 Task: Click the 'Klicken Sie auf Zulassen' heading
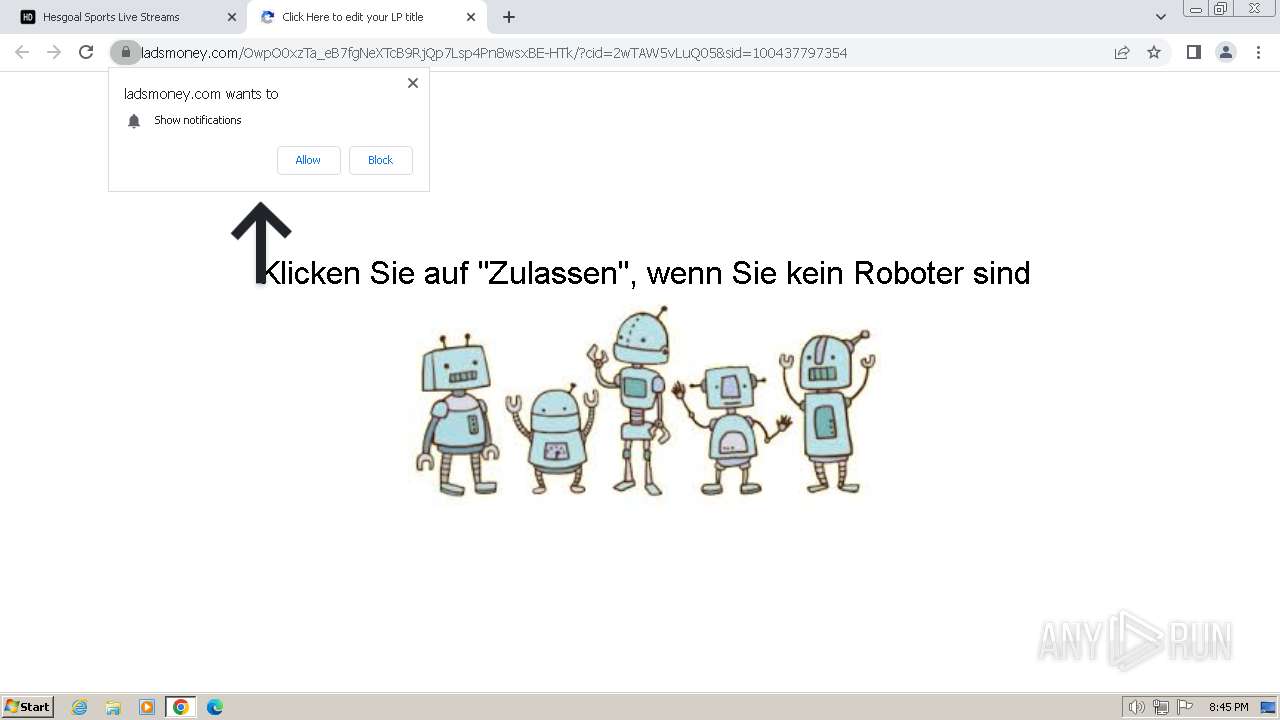tap(644, 272)
